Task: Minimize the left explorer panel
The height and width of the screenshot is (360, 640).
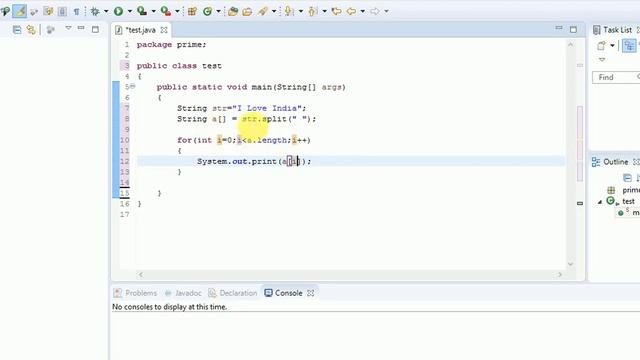Action: (81, 28)
